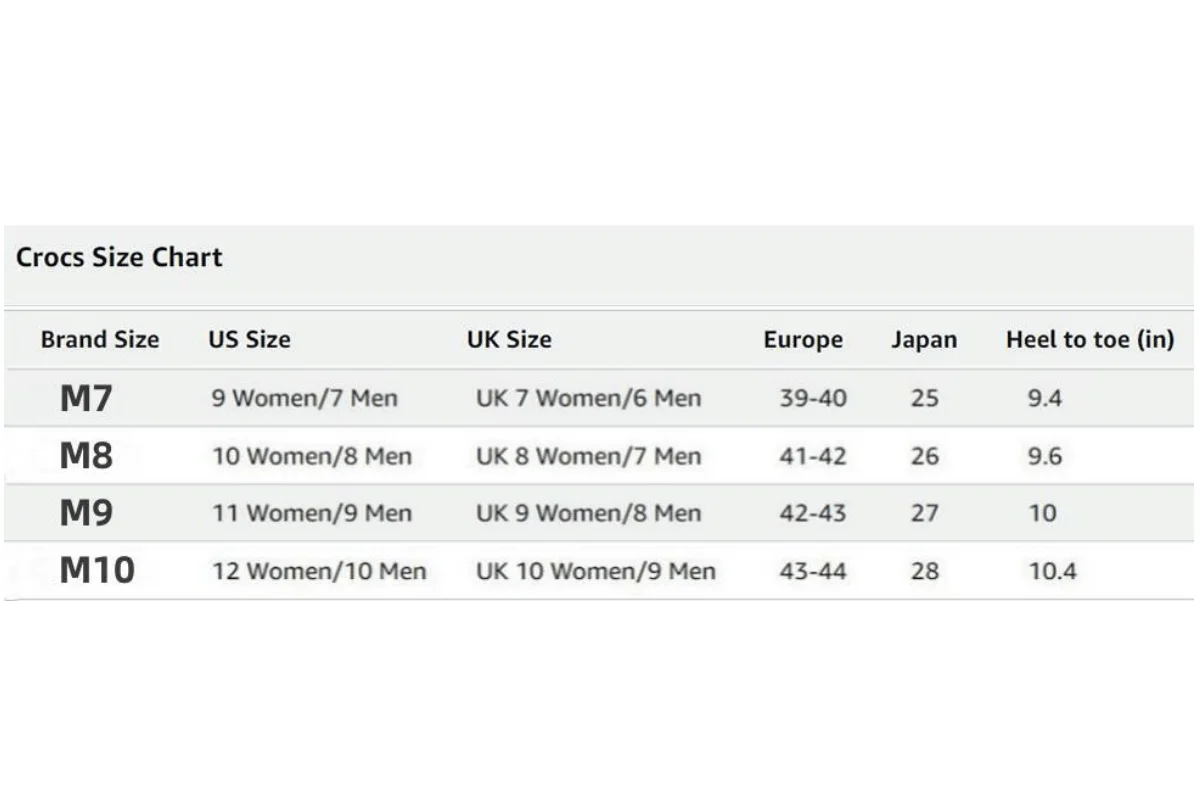Click the 10.4 heel to toe value
This screenshot has width=1200, height=800.
pos(1053,572)
